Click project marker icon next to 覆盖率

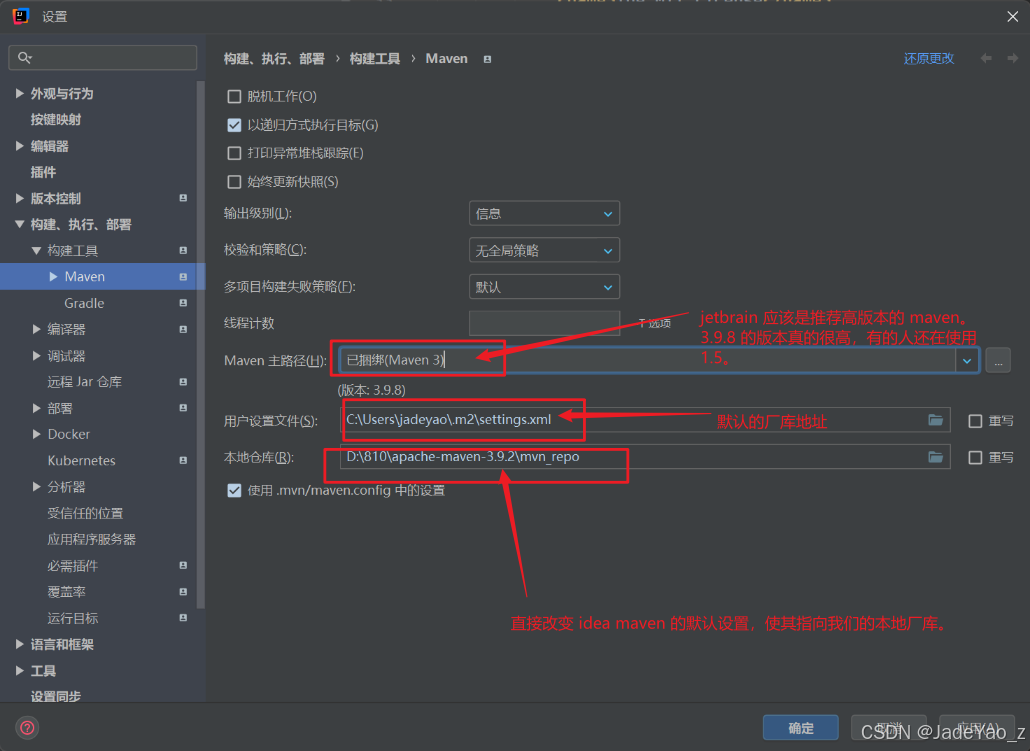click(183, 591)
